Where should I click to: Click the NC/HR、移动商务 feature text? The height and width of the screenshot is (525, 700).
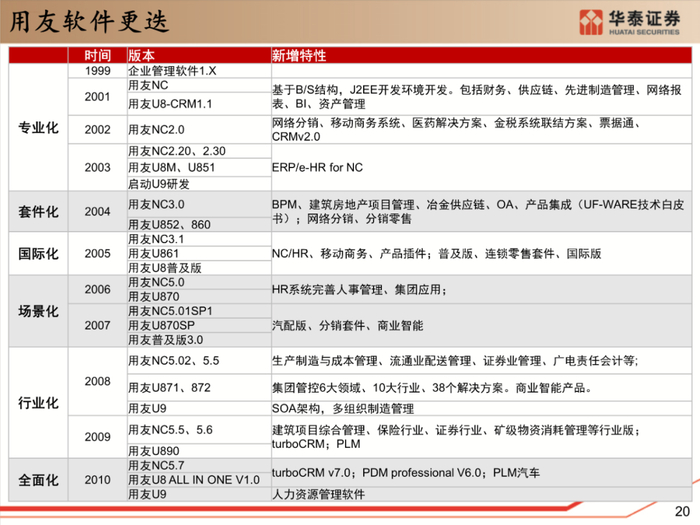436,254
